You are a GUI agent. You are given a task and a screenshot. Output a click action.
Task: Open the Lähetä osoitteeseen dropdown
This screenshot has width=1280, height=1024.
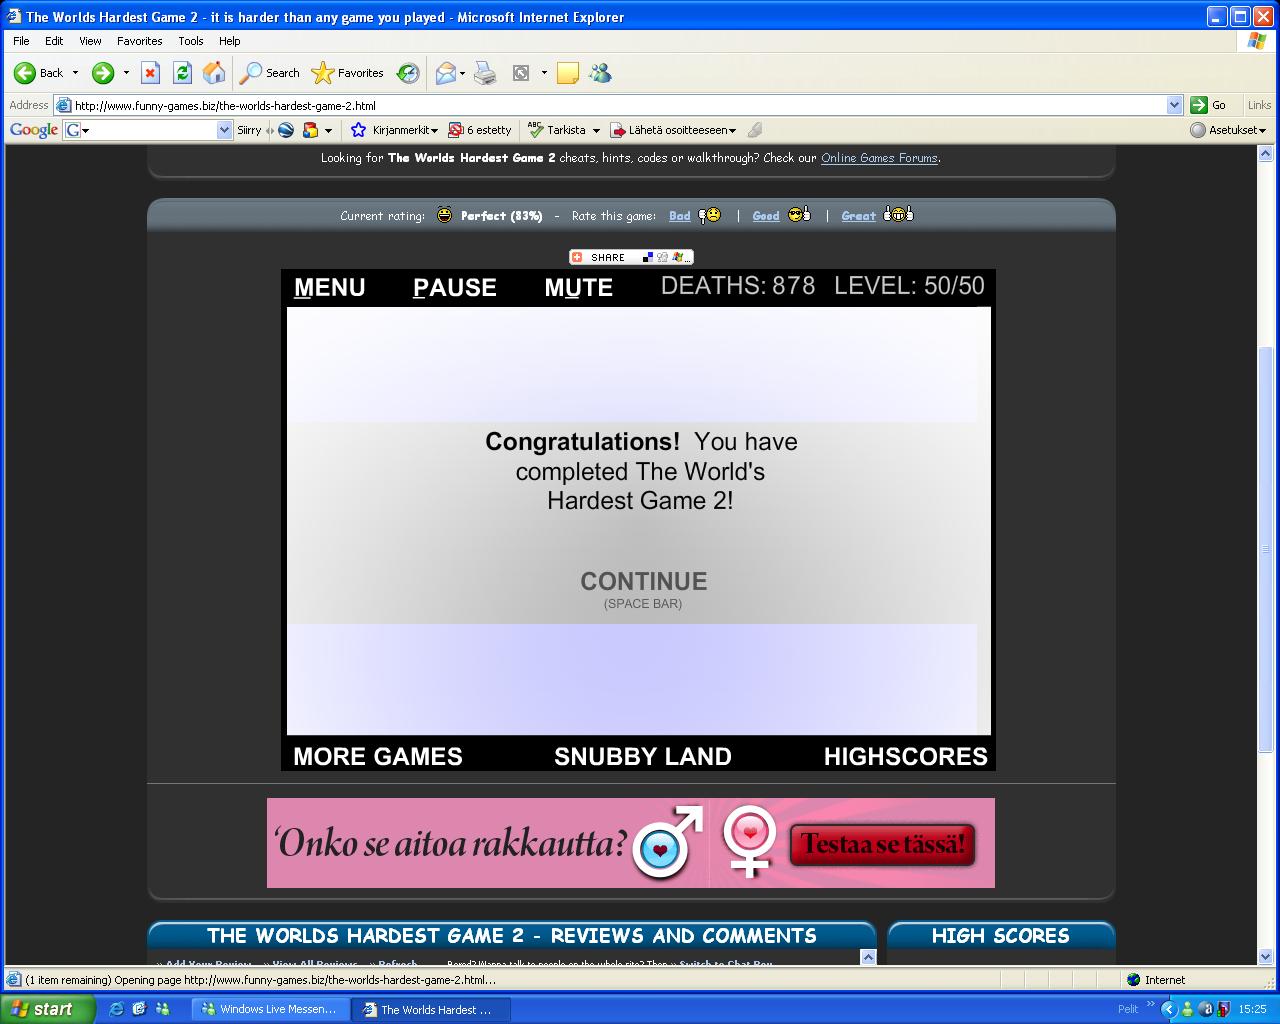[673, 130]
